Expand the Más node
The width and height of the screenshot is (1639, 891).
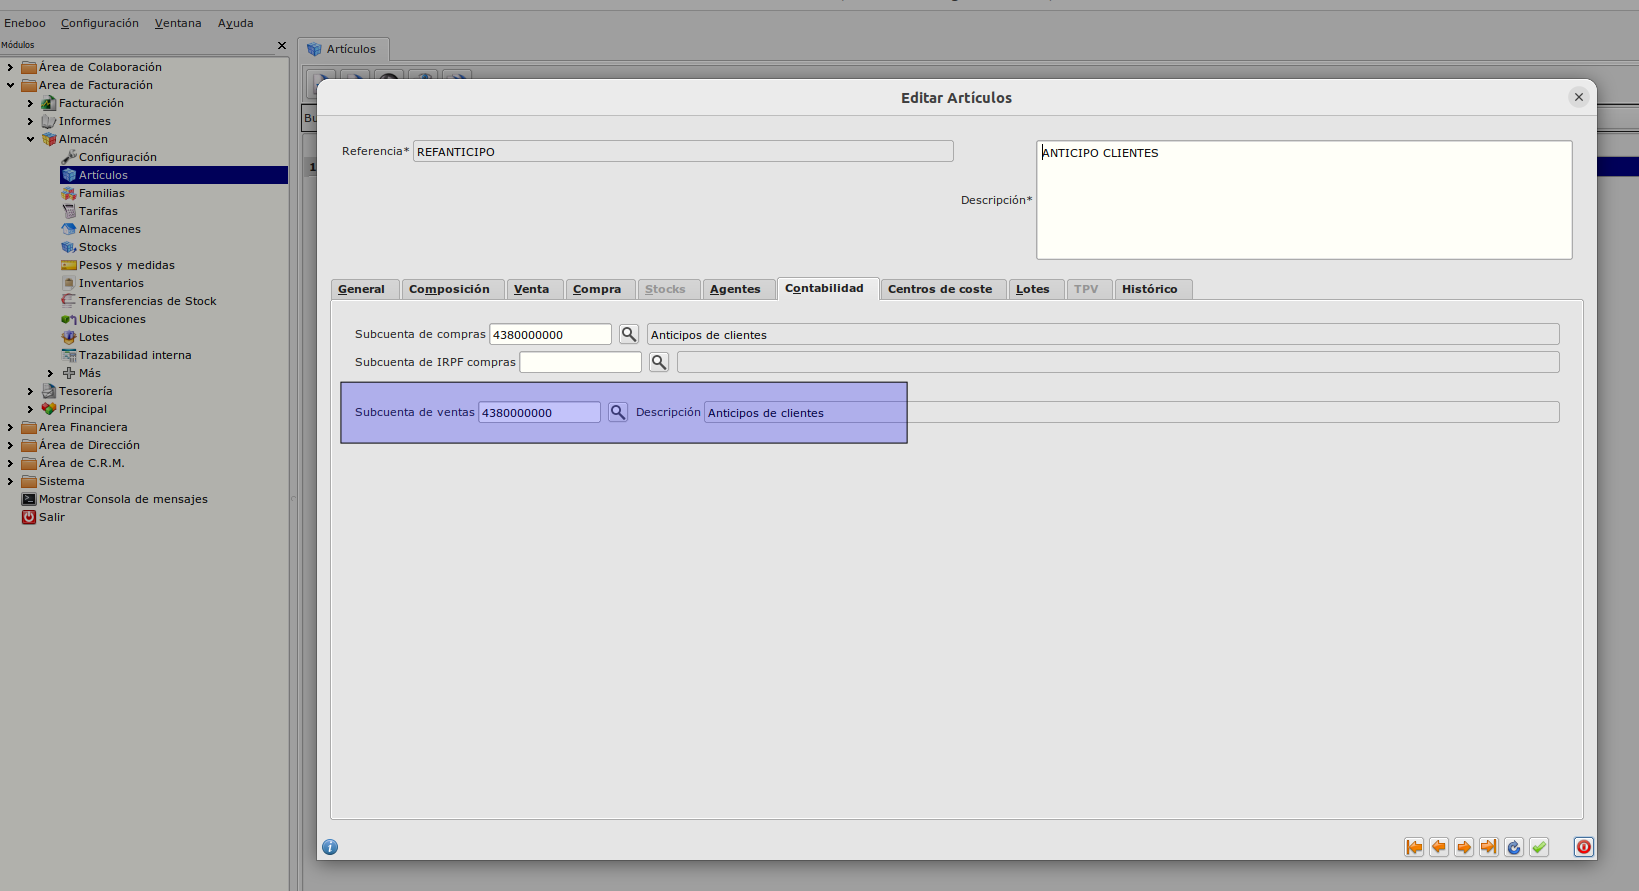pos(50,373)
